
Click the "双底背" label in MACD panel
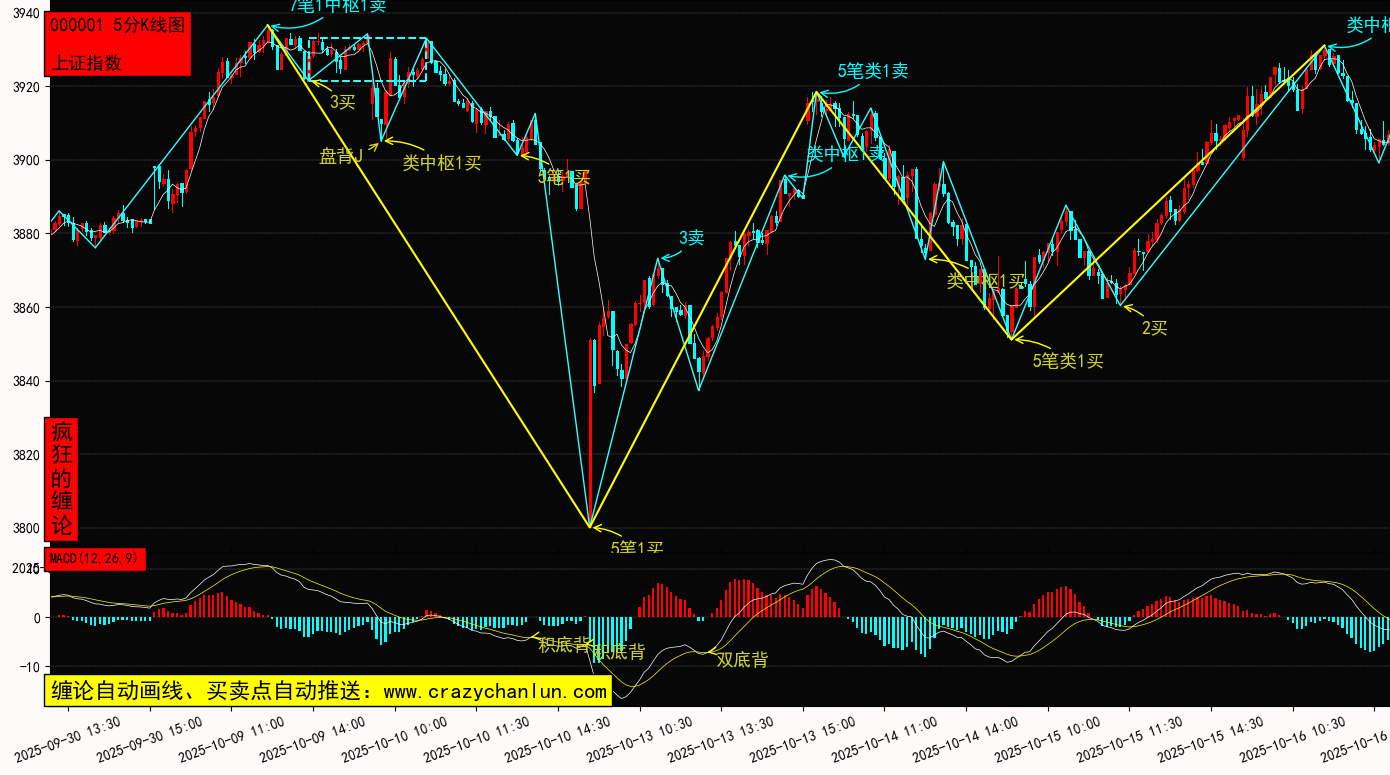[x=742, y=660]
